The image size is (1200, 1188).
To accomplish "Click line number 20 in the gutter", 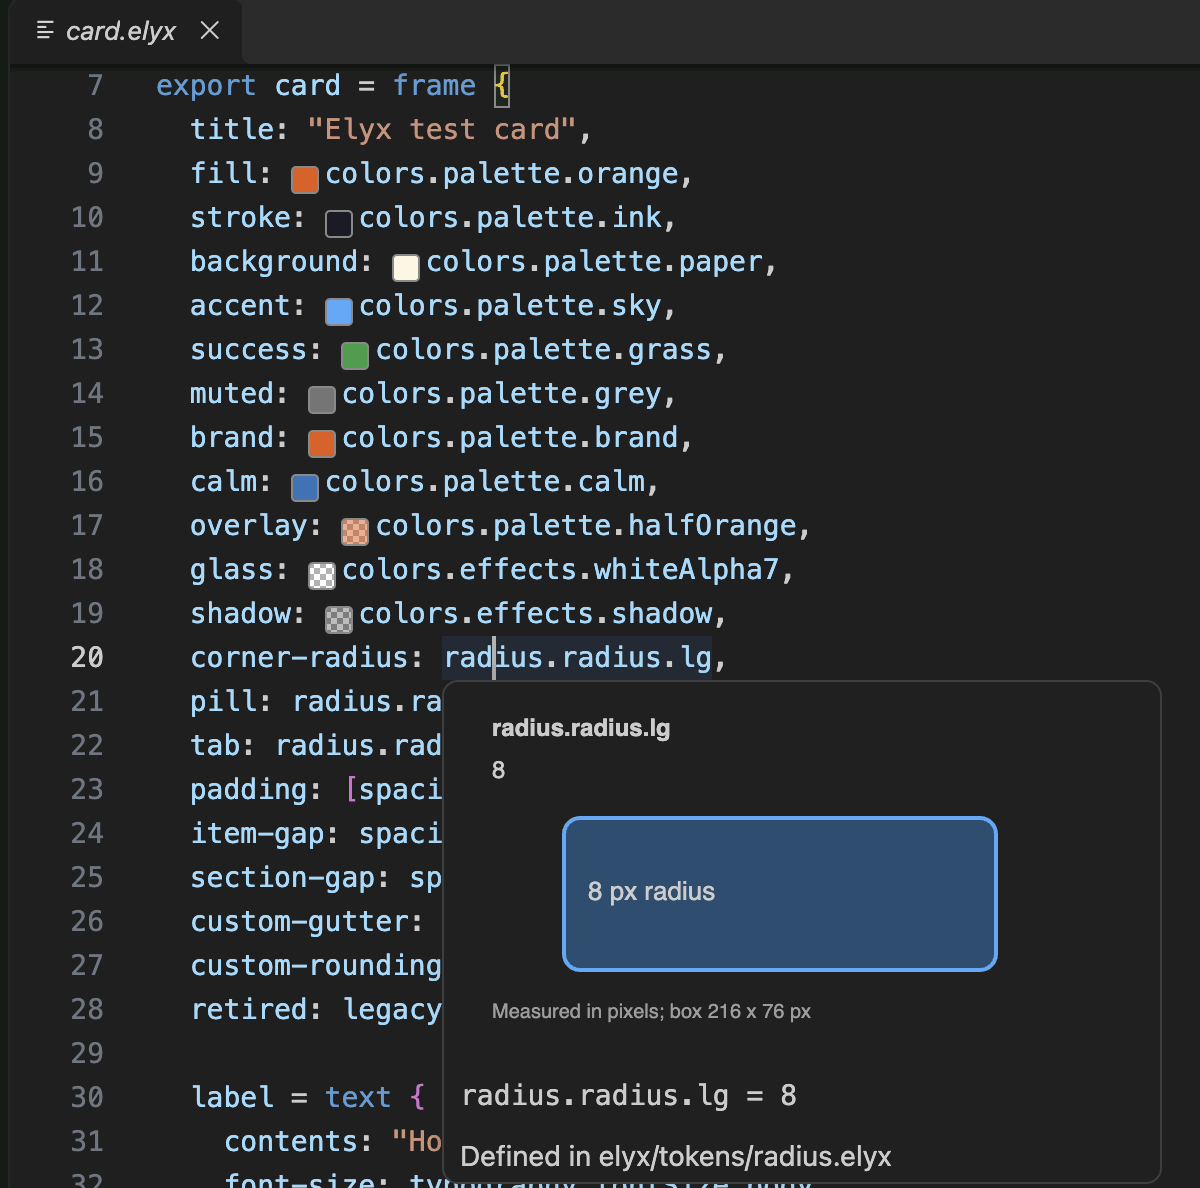I will tap(87, 657).
